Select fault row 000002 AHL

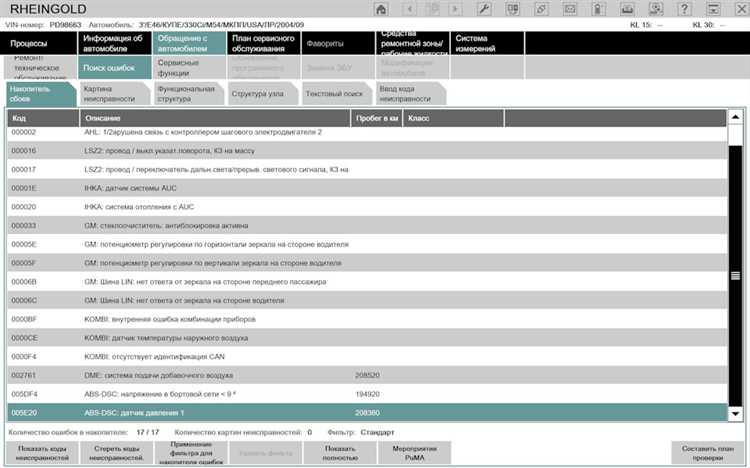coord(367,132)
